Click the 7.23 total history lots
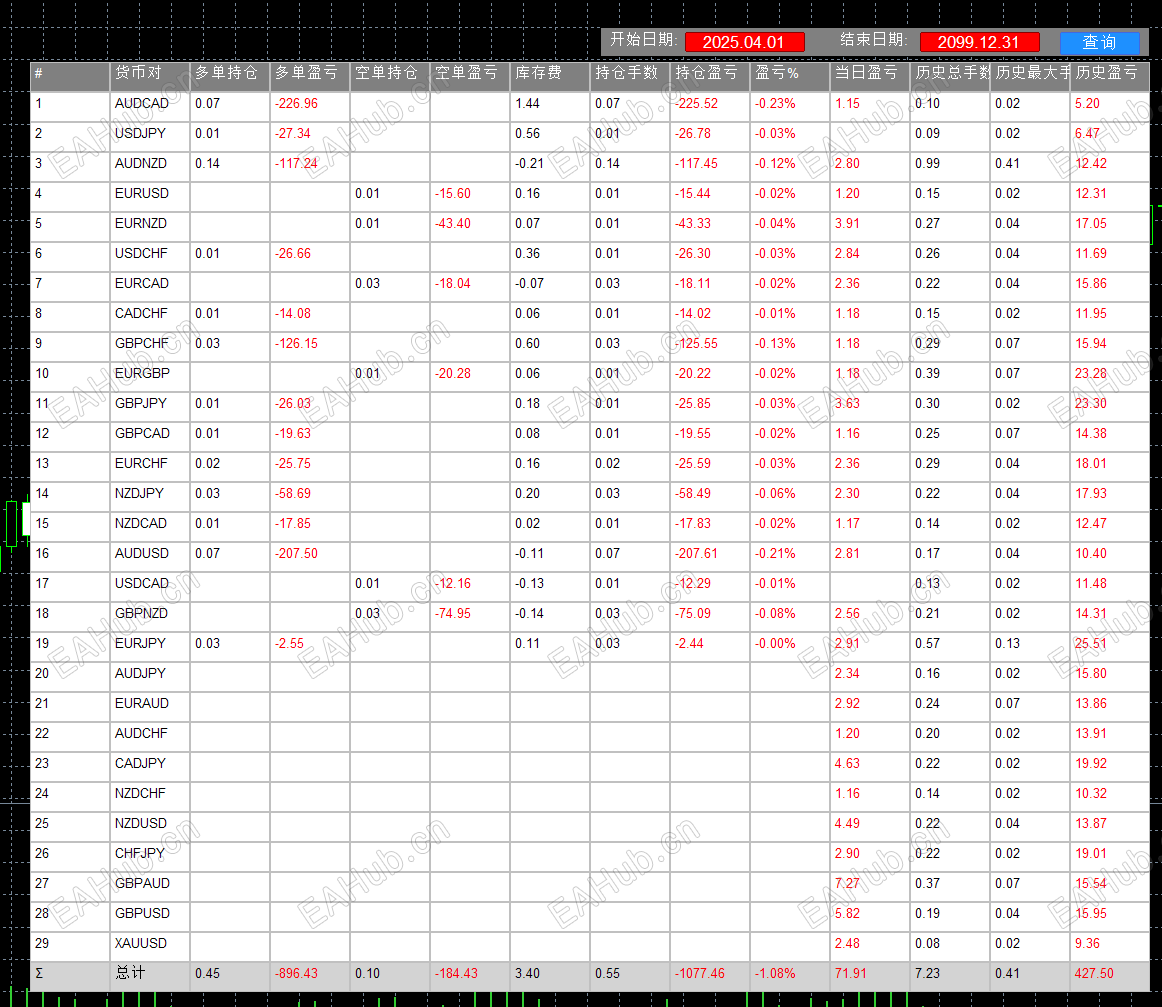Image resolution: width=1162 pixels, height=1007 pixels. pyautogui.click(x=928, y=974)
